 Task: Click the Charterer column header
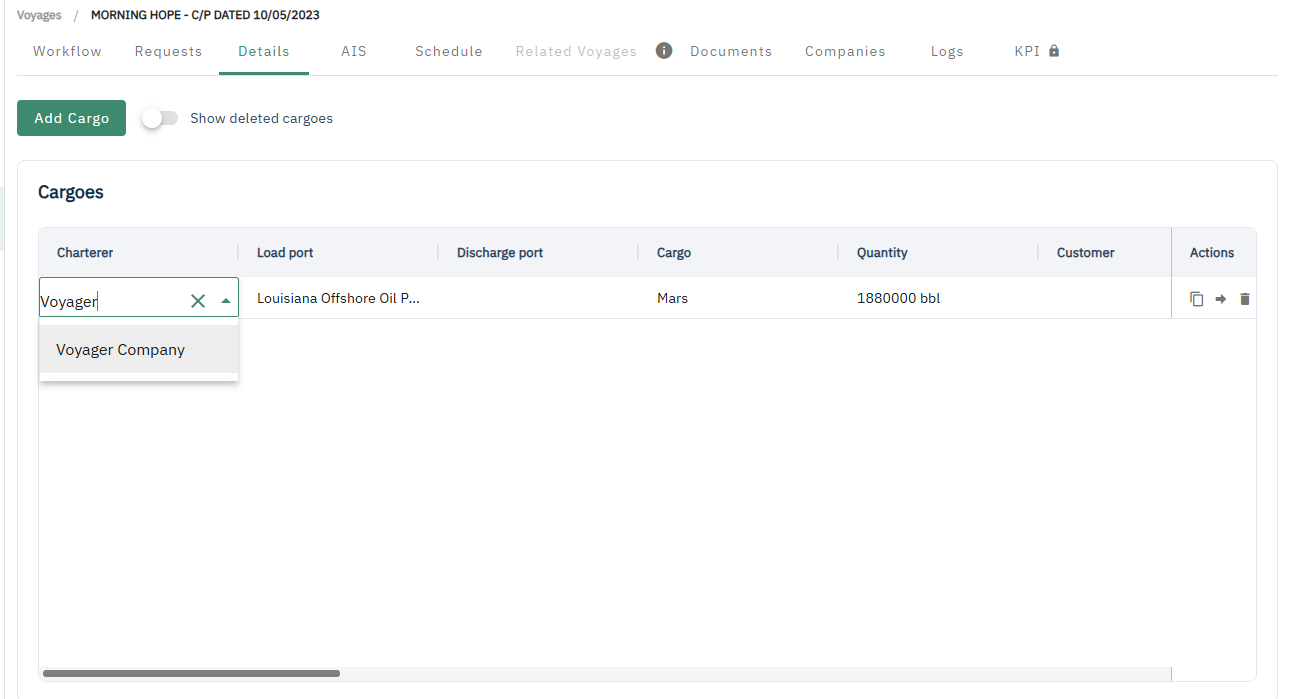click(x=139, y=253)
